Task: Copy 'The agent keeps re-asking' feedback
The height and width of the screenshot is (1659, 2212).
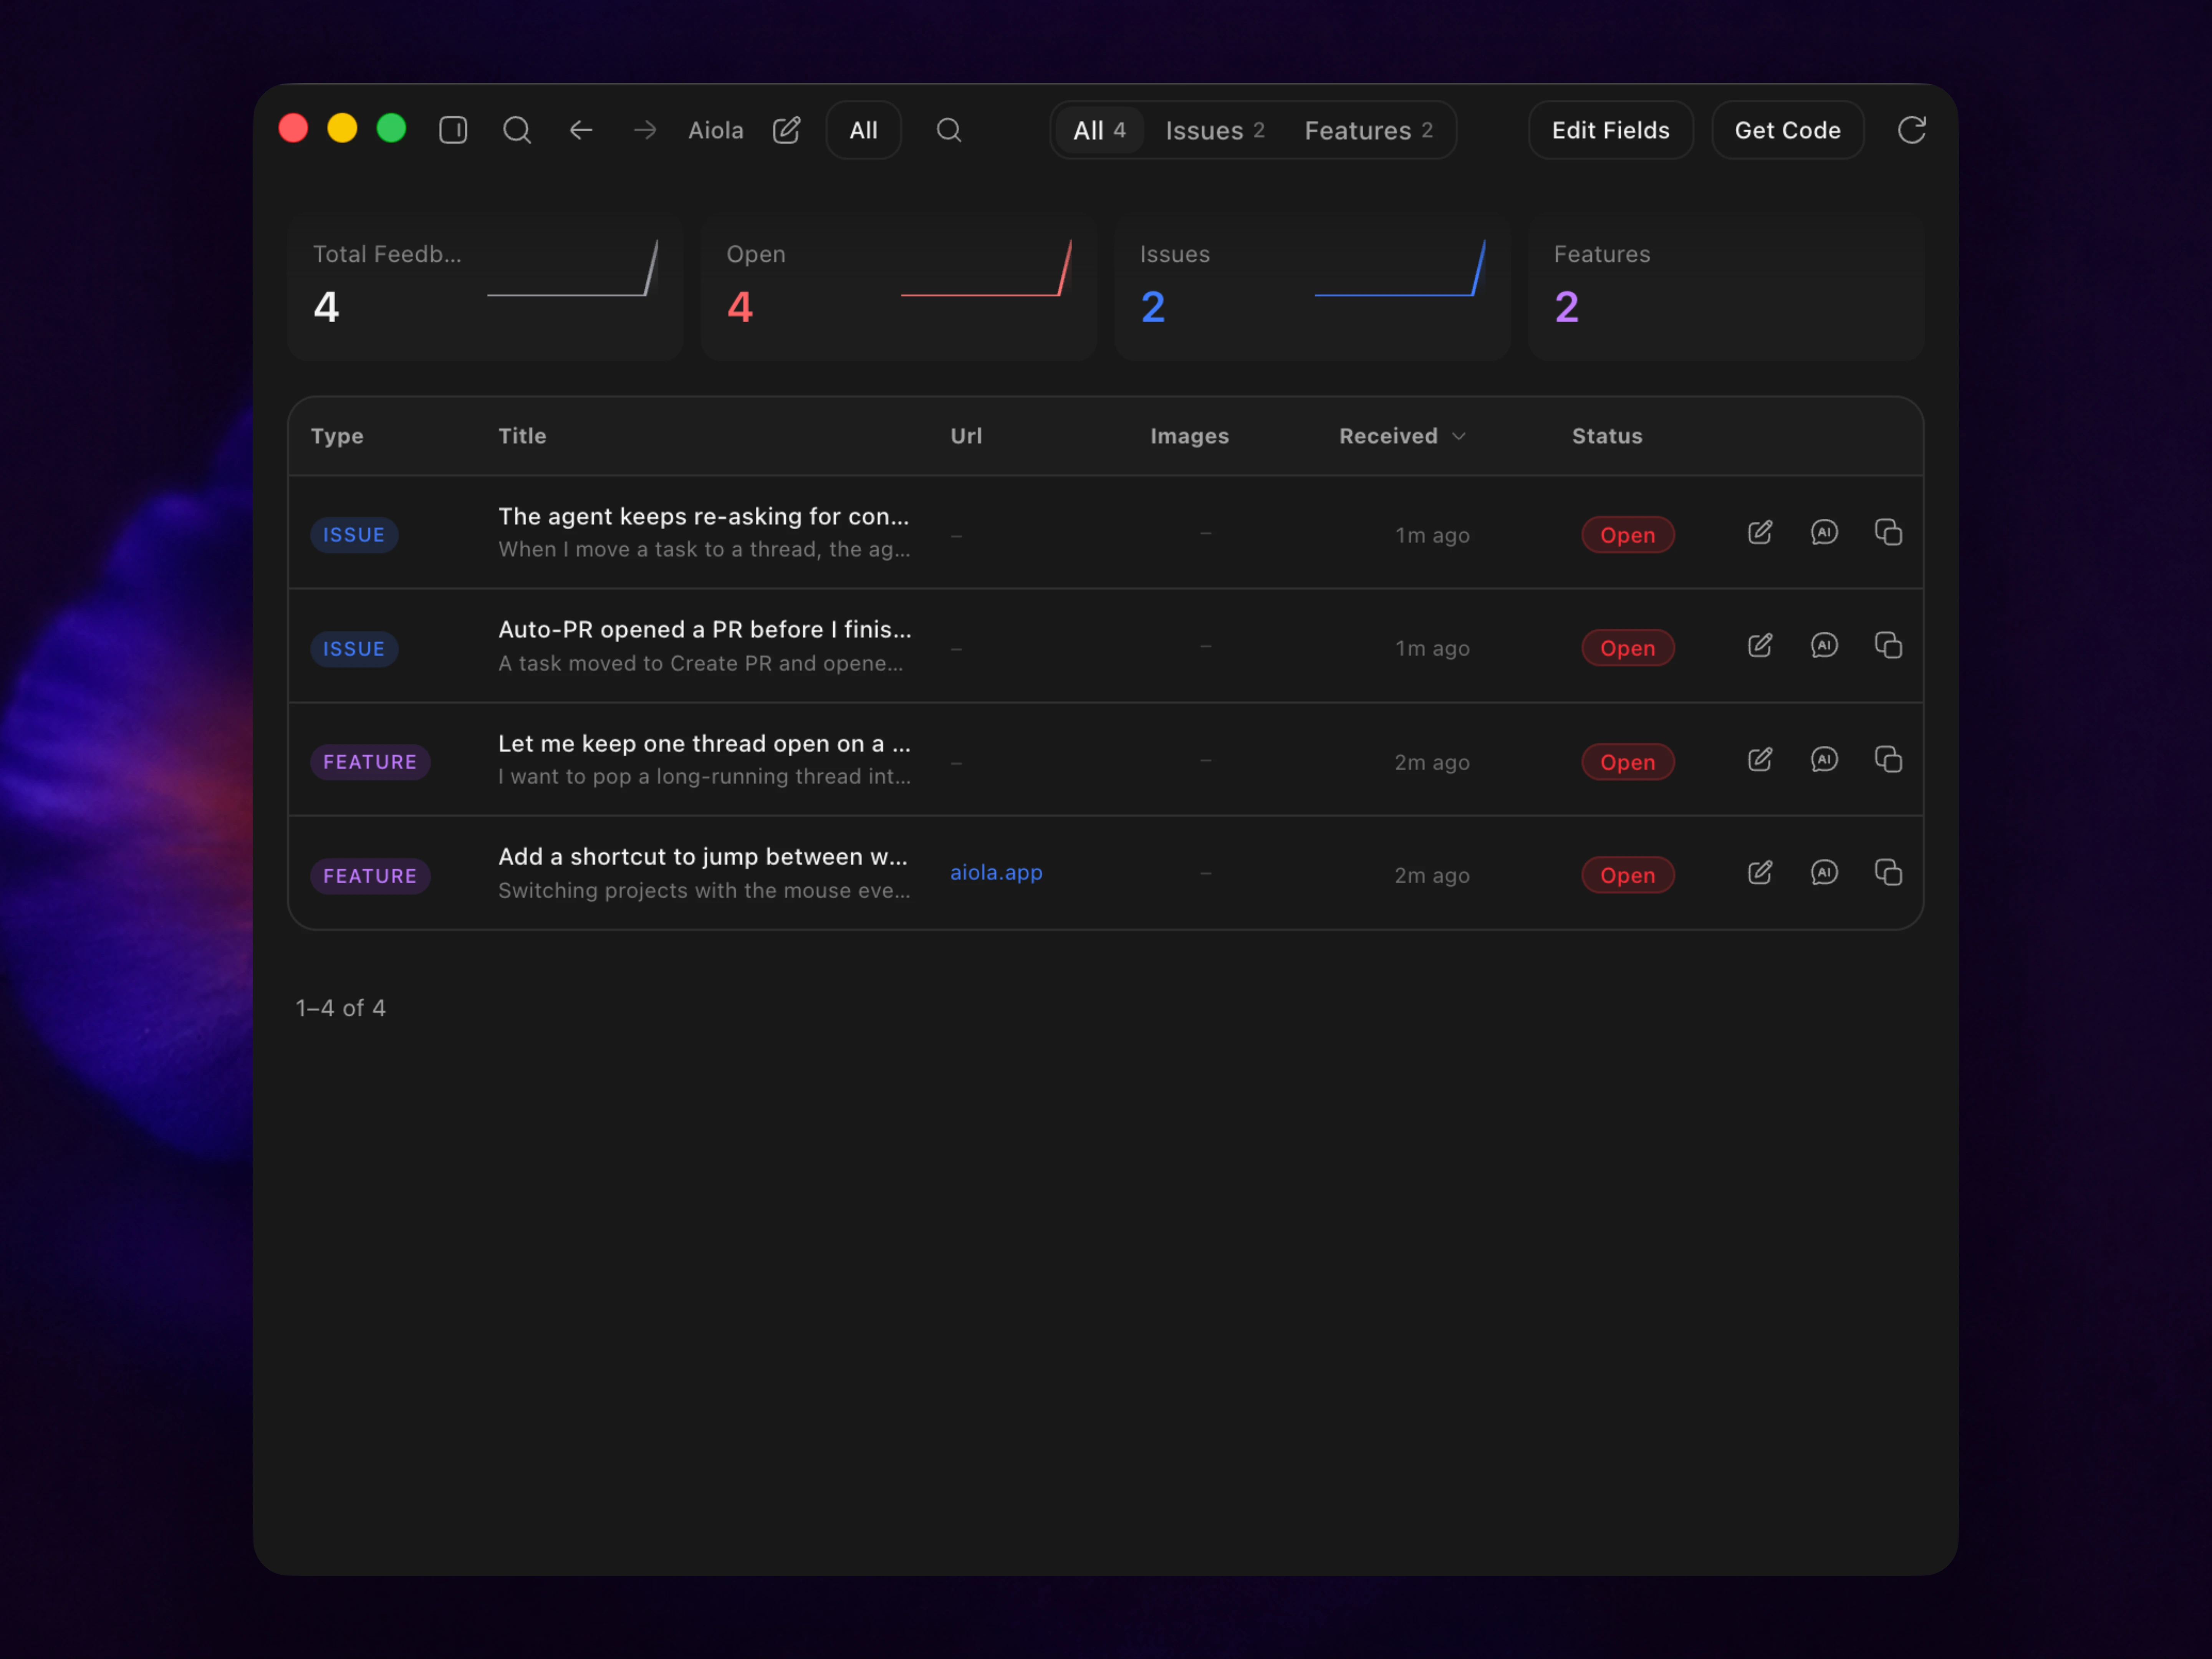Action: 1888,532
